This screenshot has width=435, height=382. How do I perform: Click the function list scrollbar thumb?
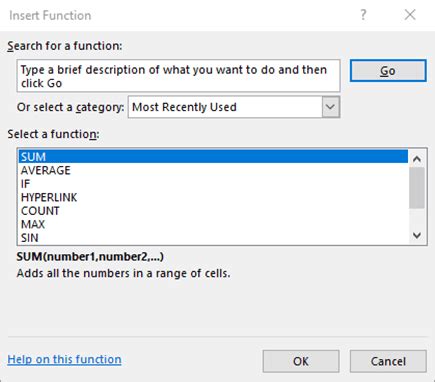click(x=417, y=188)
